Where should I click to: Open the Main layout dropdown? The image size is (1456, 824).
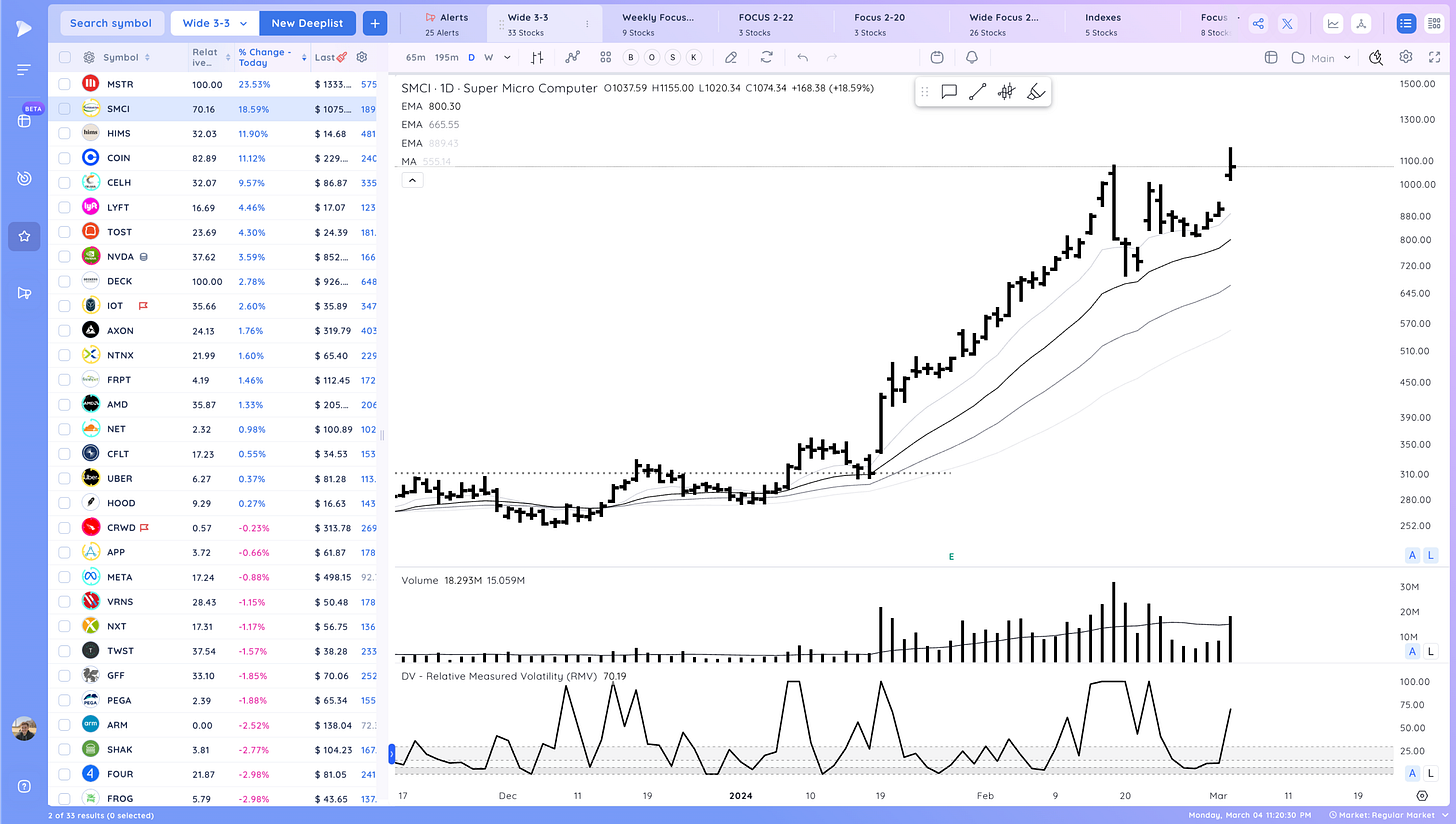coord(1322,58)
